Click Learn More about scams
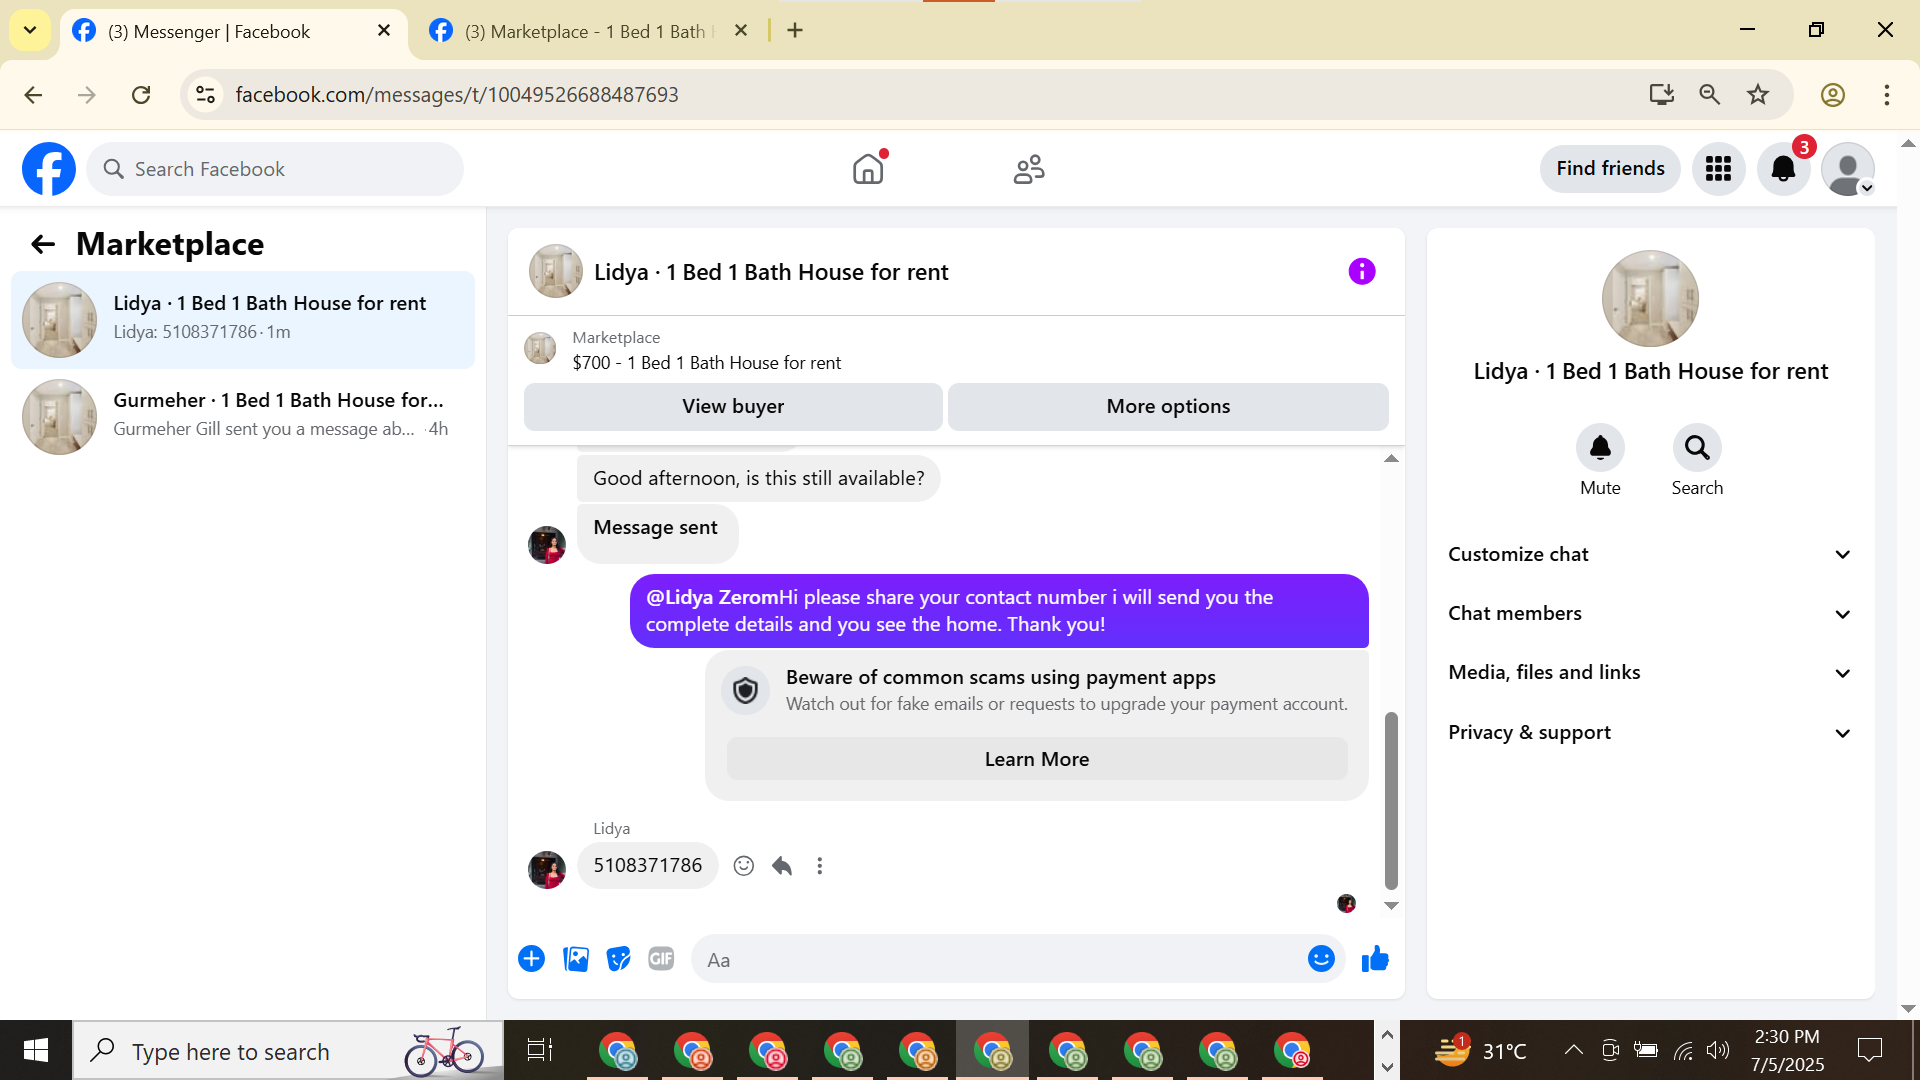The height and width of the screenshot is (1080, 1920). (1036, 759)
